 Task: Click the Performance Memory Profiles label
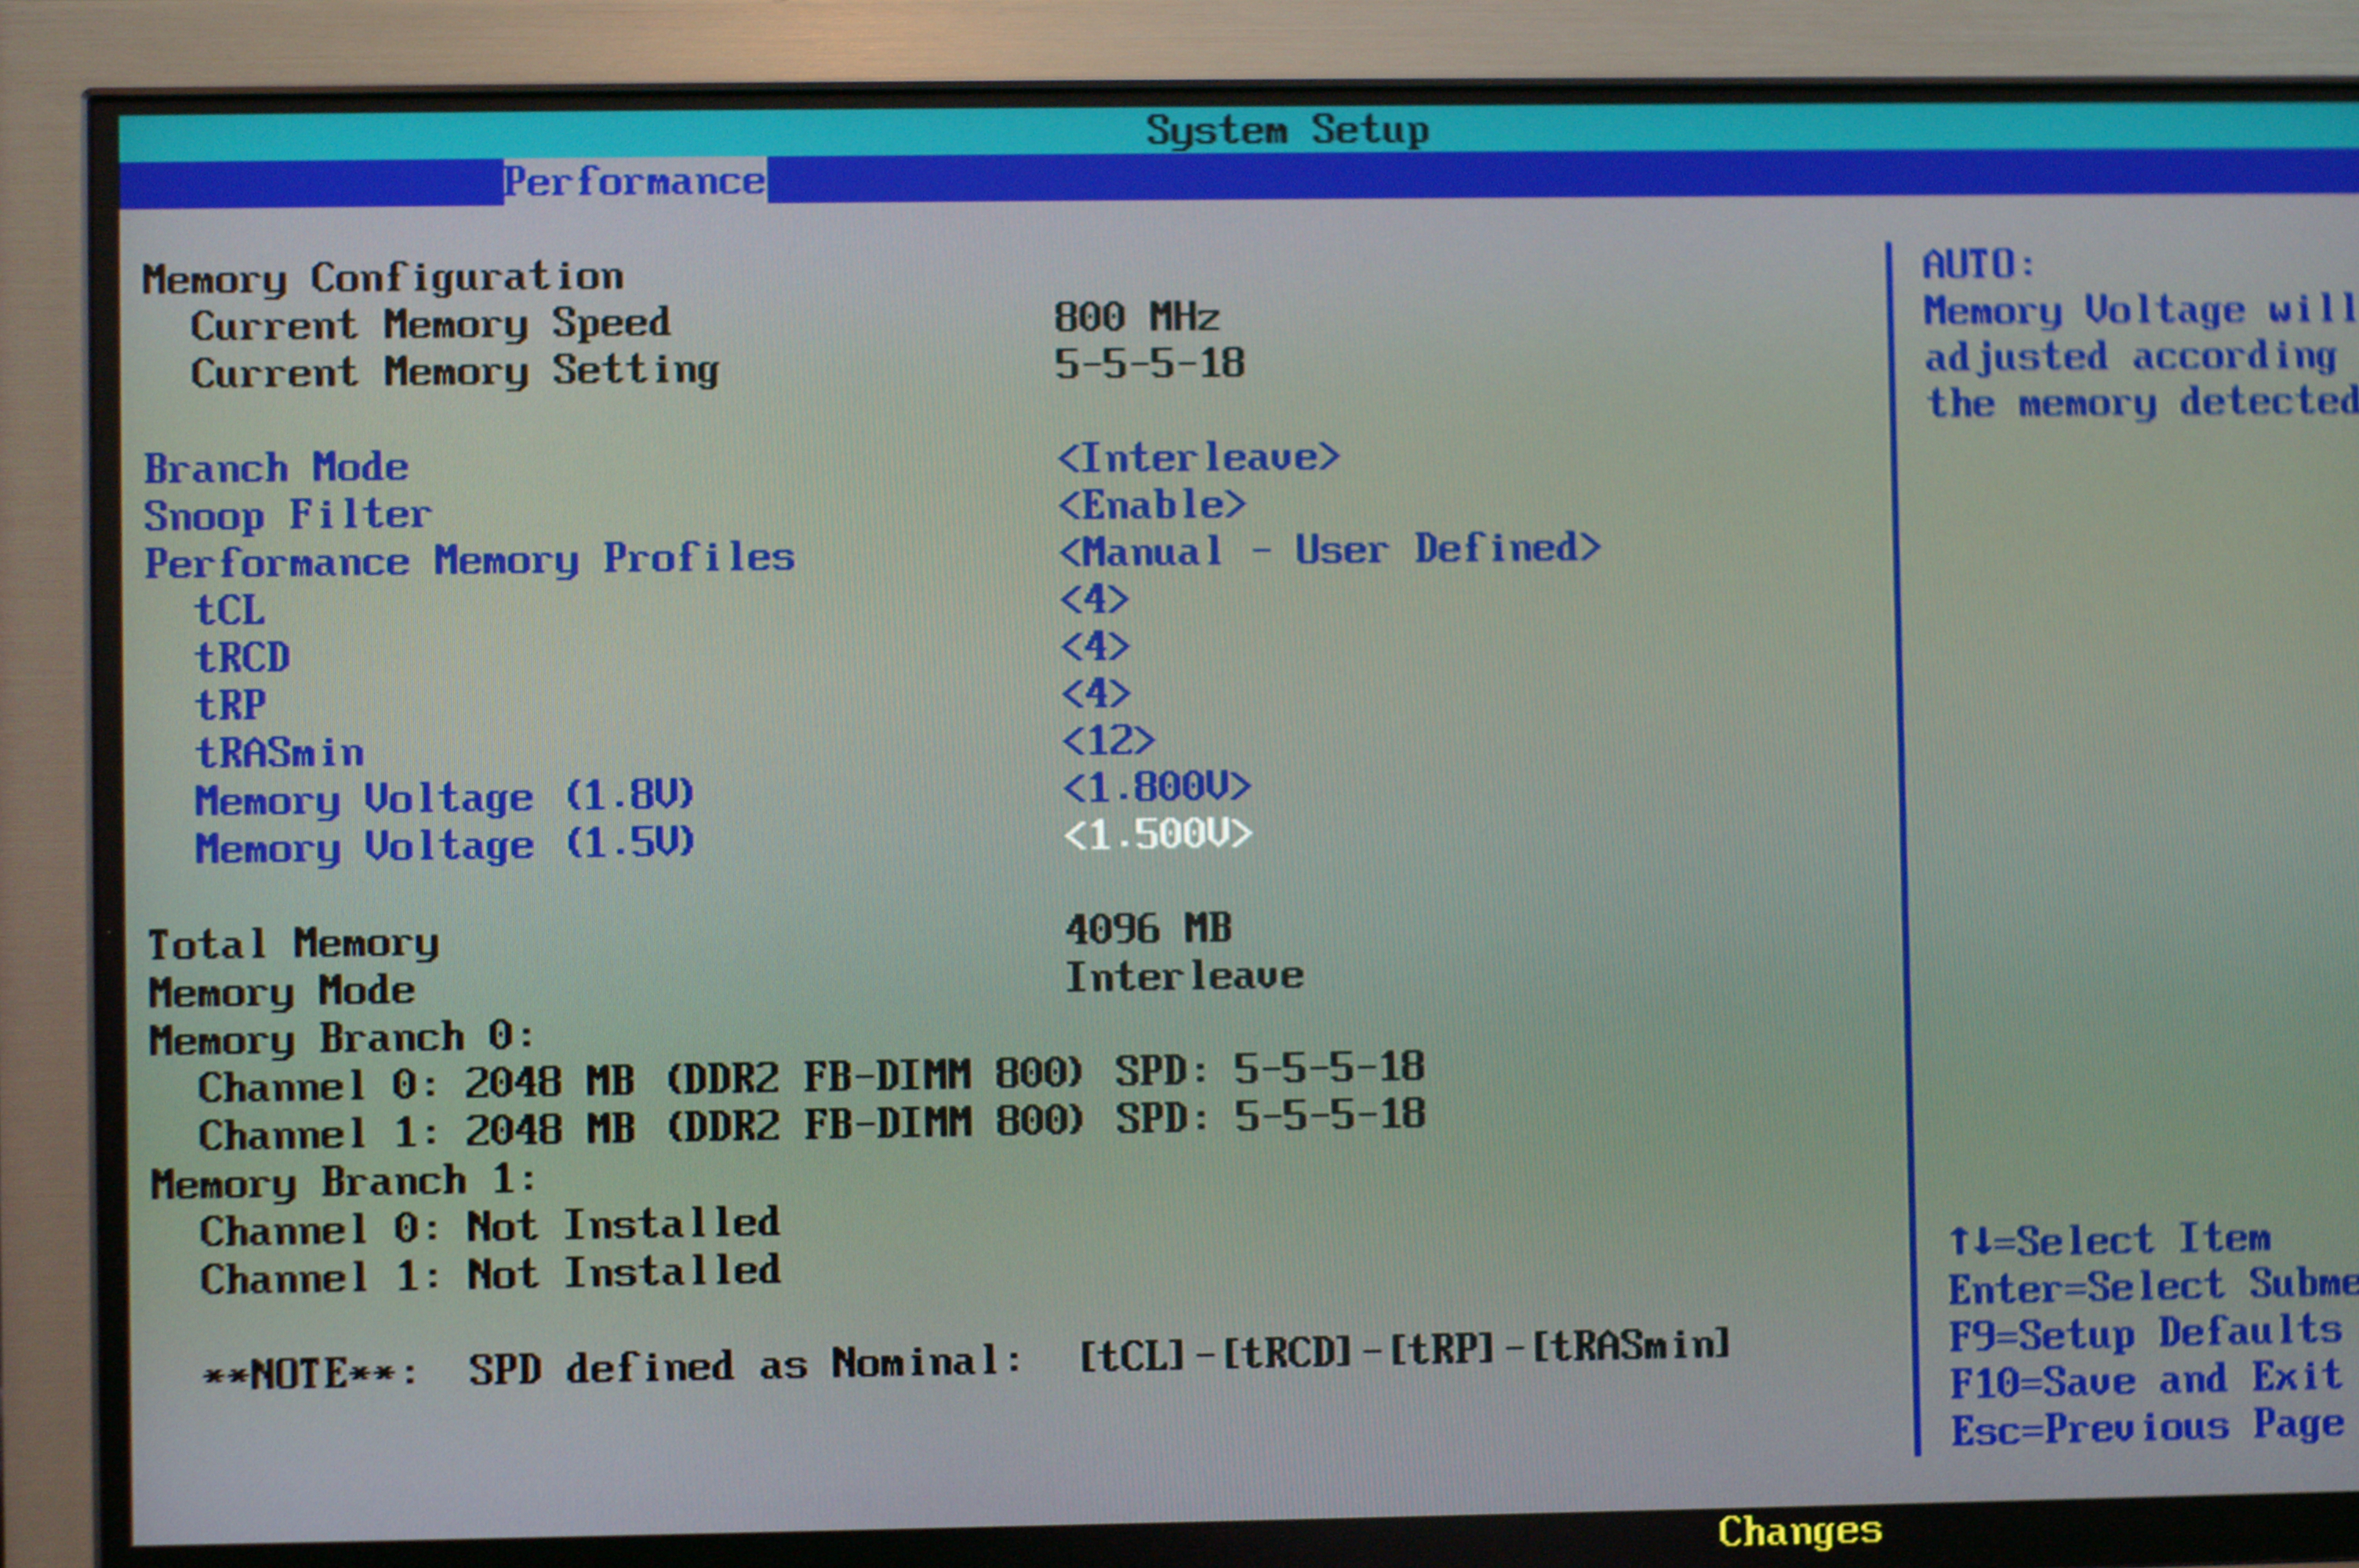(x=470, y=560)
